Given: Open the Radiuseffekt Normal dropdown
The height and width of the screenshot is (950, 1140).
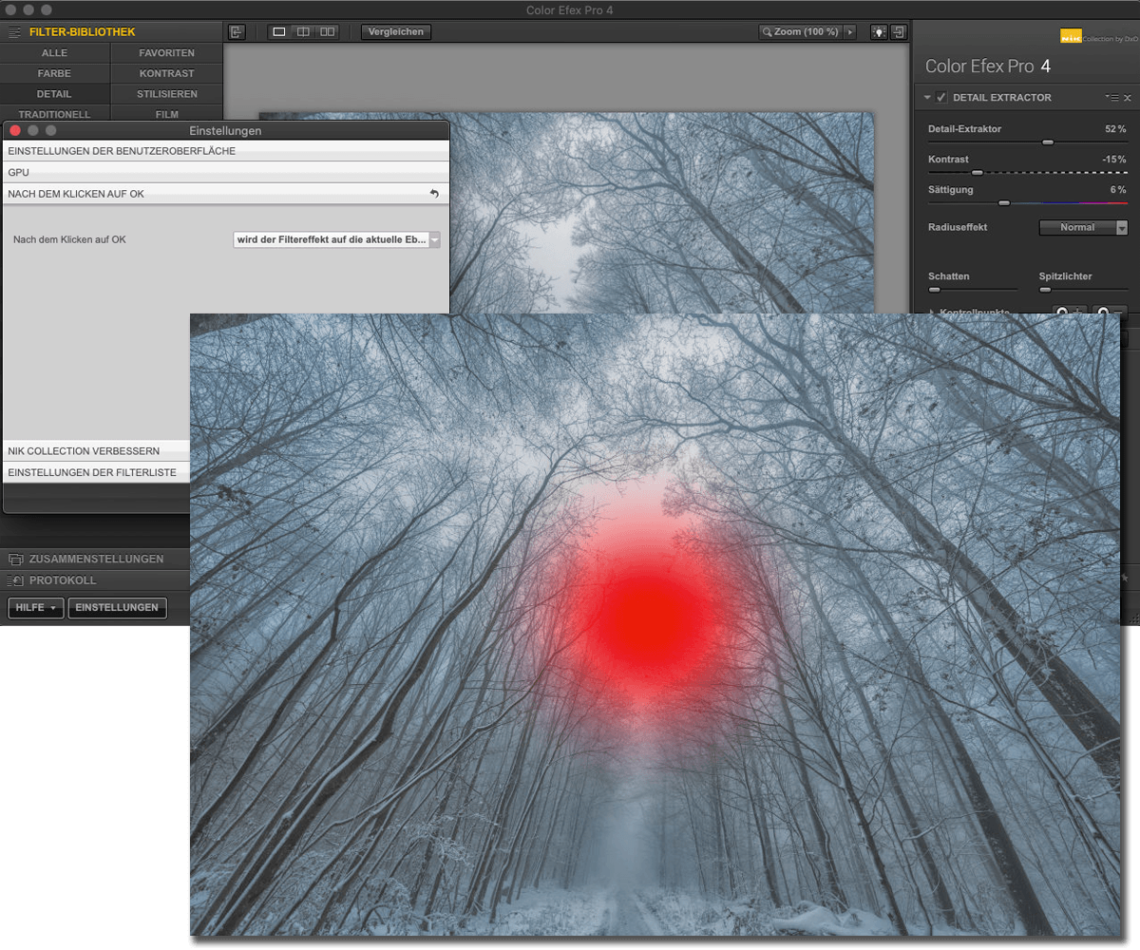Looking at the screenshot, I should [x=1083, y=228].
